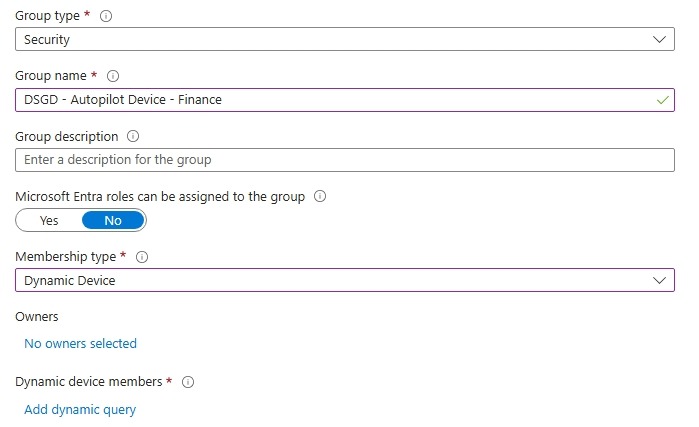
Task: Click green checkmark in Group name field
Action: [661, 100]
